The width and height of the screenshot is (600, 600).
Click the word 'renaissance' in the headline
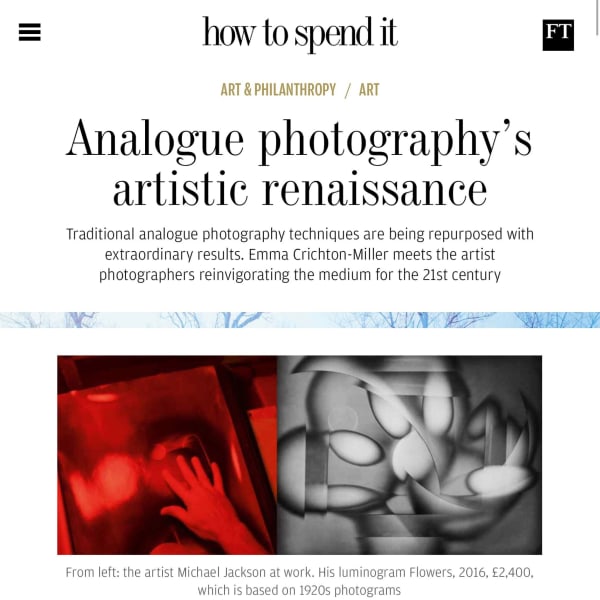(375, 190)
